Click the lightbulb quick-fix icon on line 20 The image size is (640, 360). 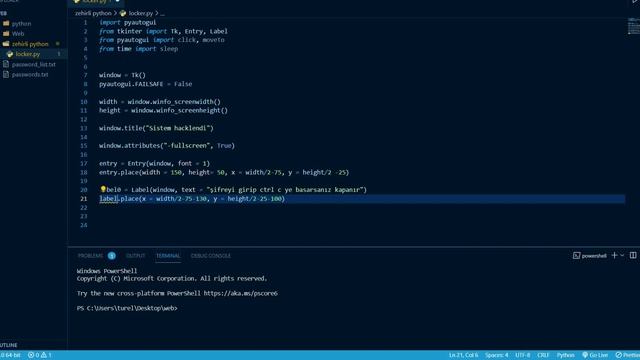coord(103,189)
